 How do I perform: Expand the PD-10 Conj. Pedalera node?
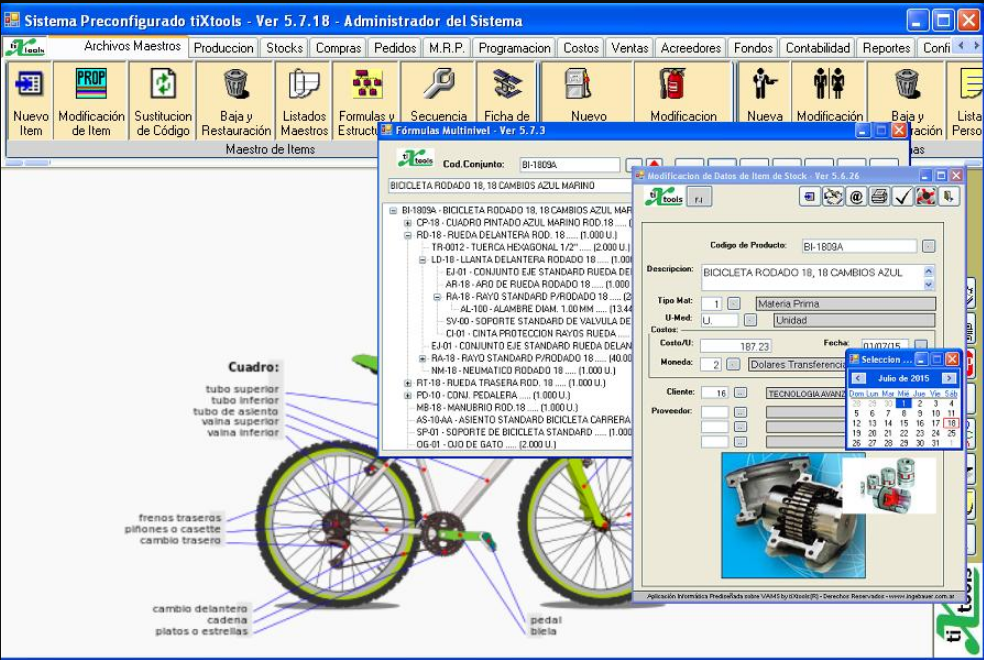coord(408,395)
